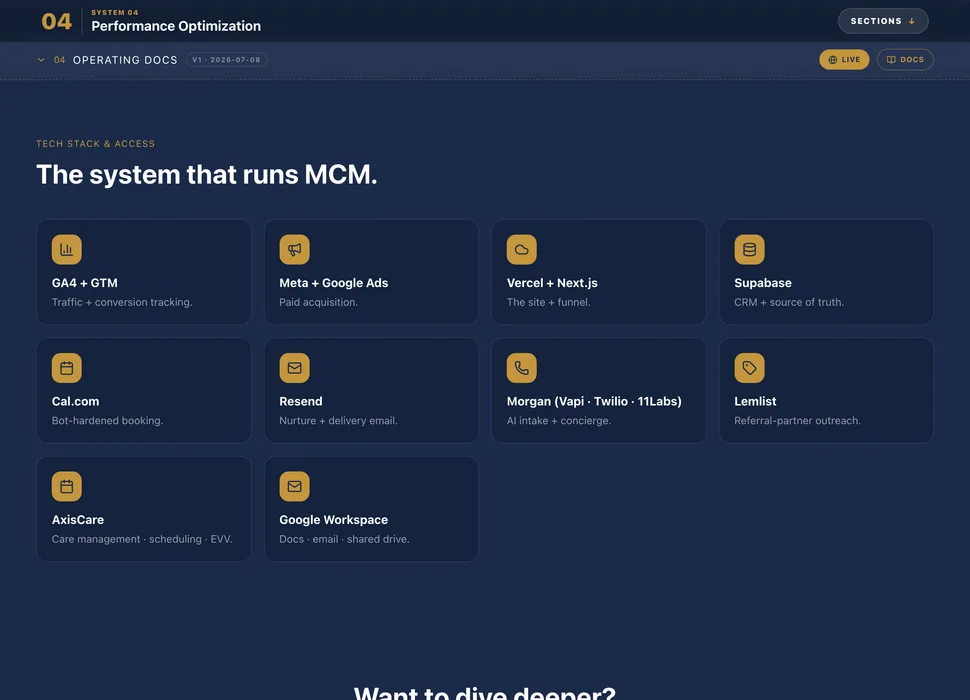
Task: Click the large 04 system number
Action: pos(57,22)
